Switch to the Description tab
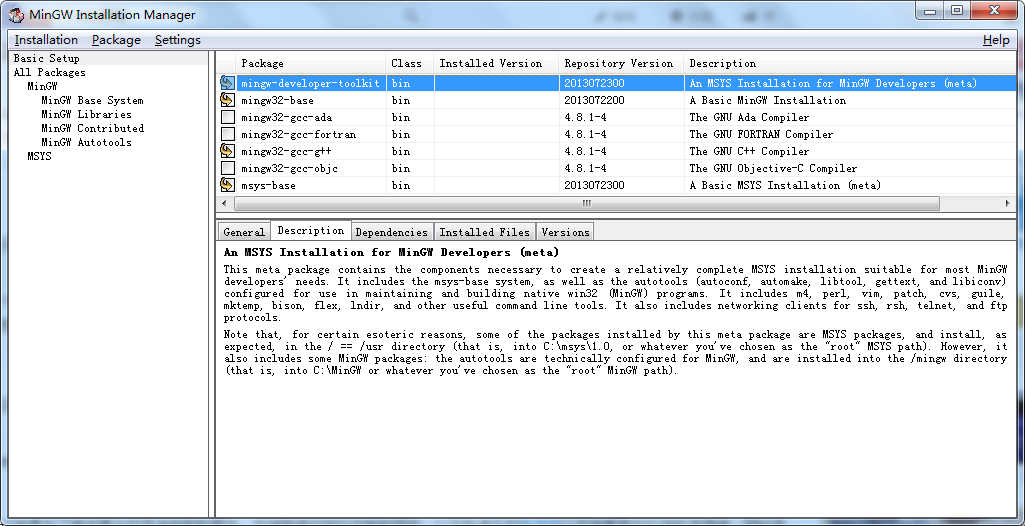The height and width of the screenshot is (526, 1025). [x=311, y=230]
